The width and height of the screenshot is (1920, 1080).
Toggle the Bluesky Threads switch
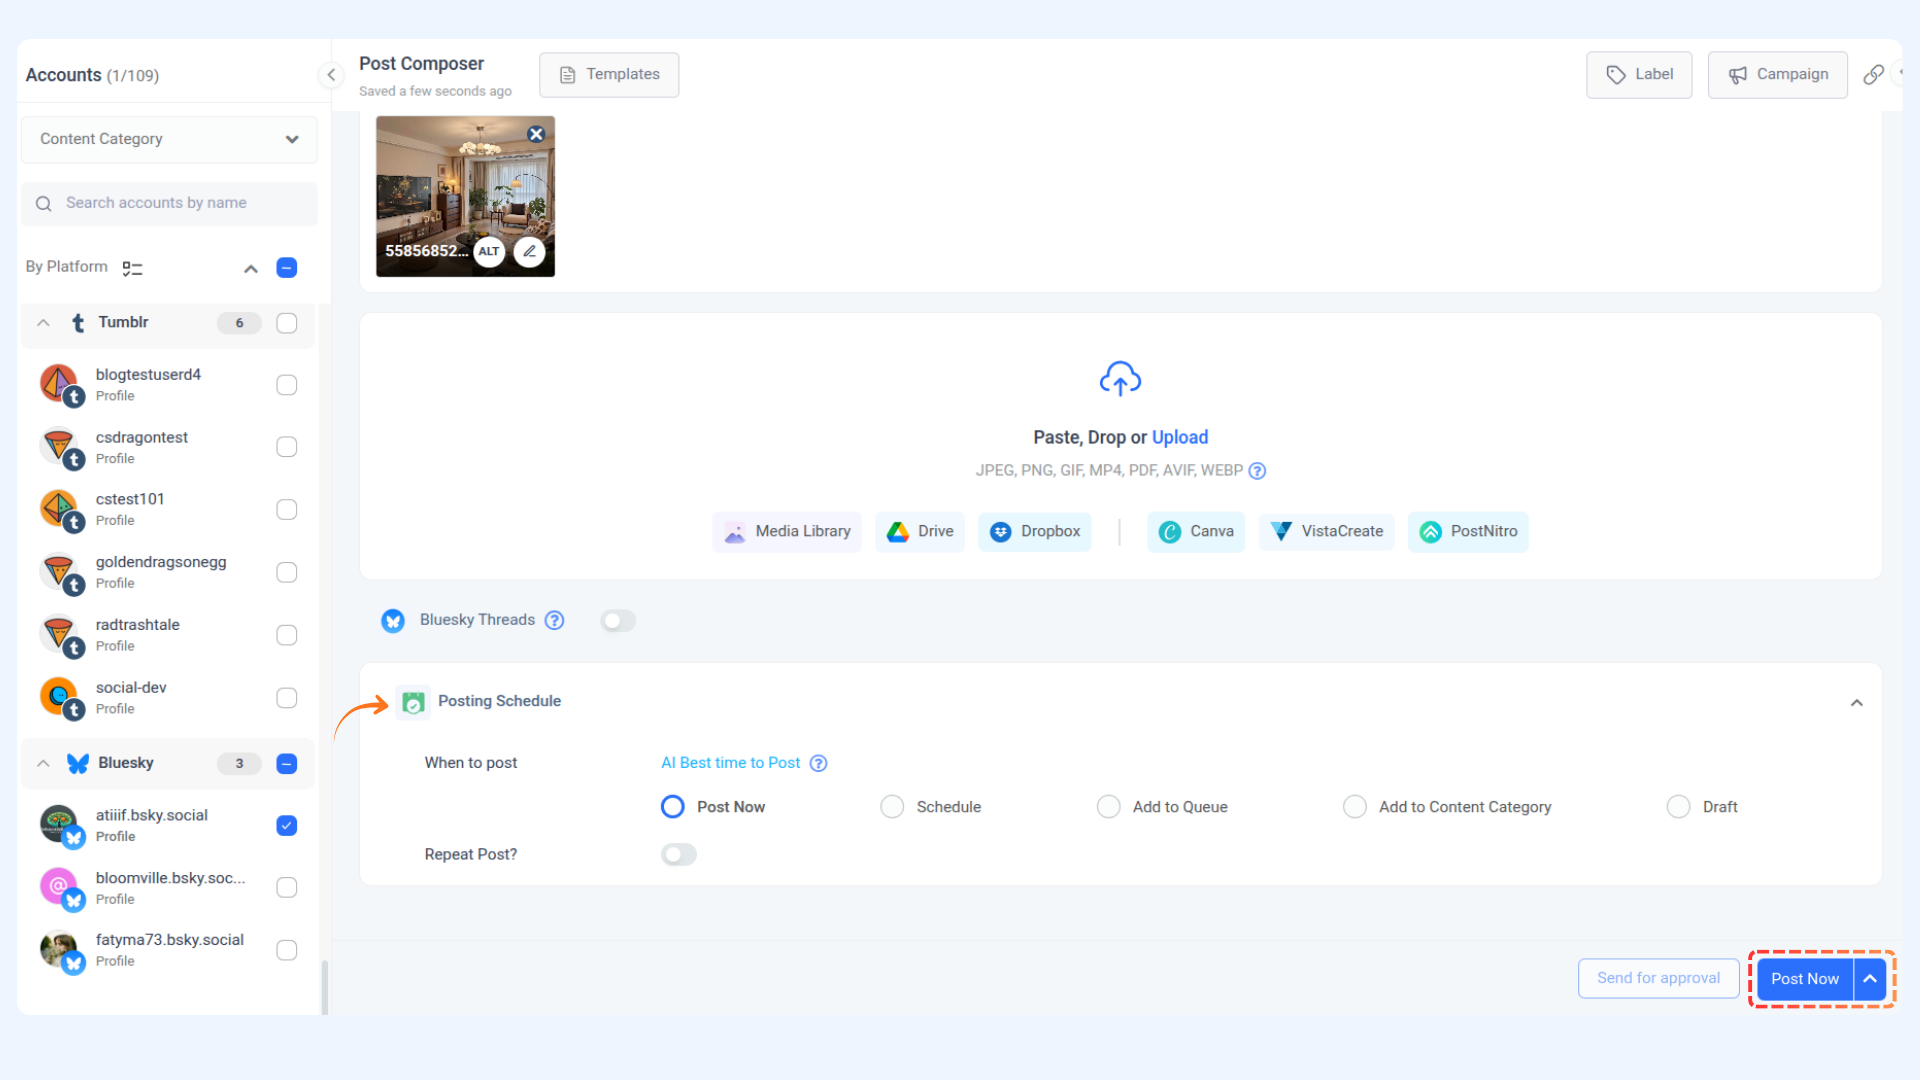coord(618,621)
